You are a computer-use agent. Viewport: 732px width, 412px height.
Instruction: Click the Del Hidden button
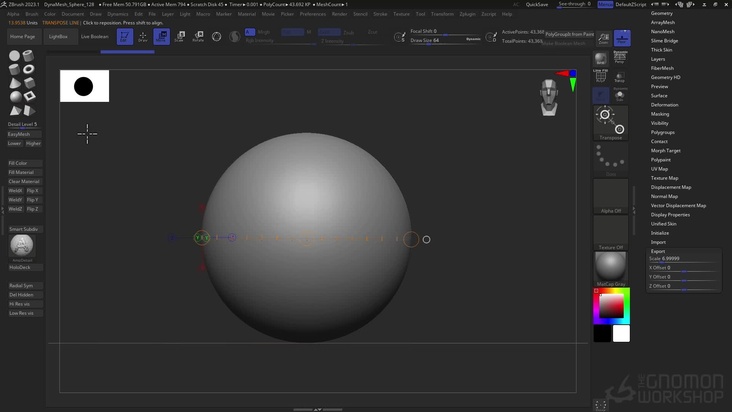coord(25,295)
